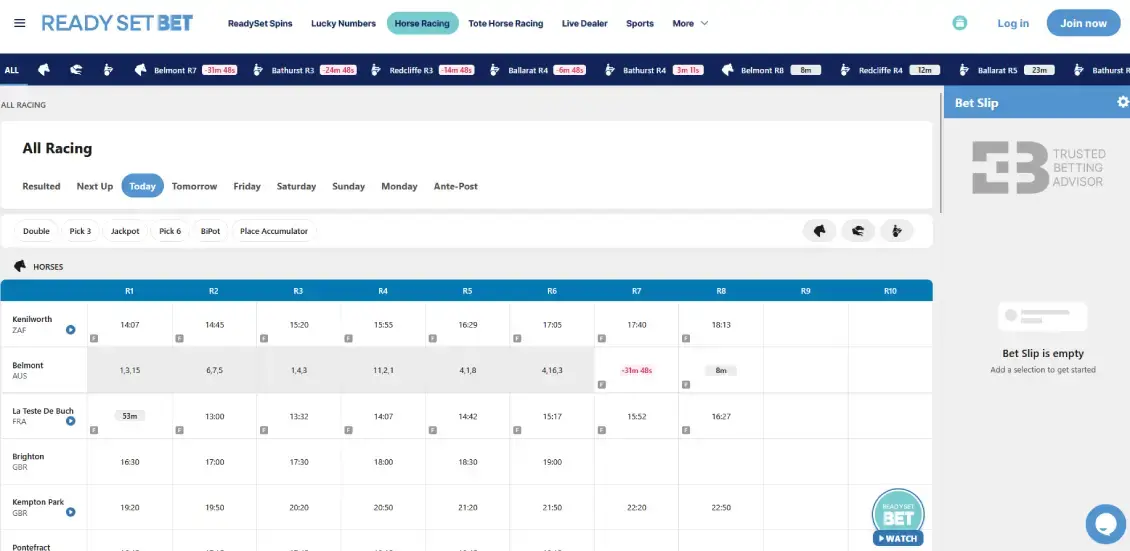Choose Double bet type
Image resolution: width=1130 pixels, height=551 pixels.
point(36,231)
